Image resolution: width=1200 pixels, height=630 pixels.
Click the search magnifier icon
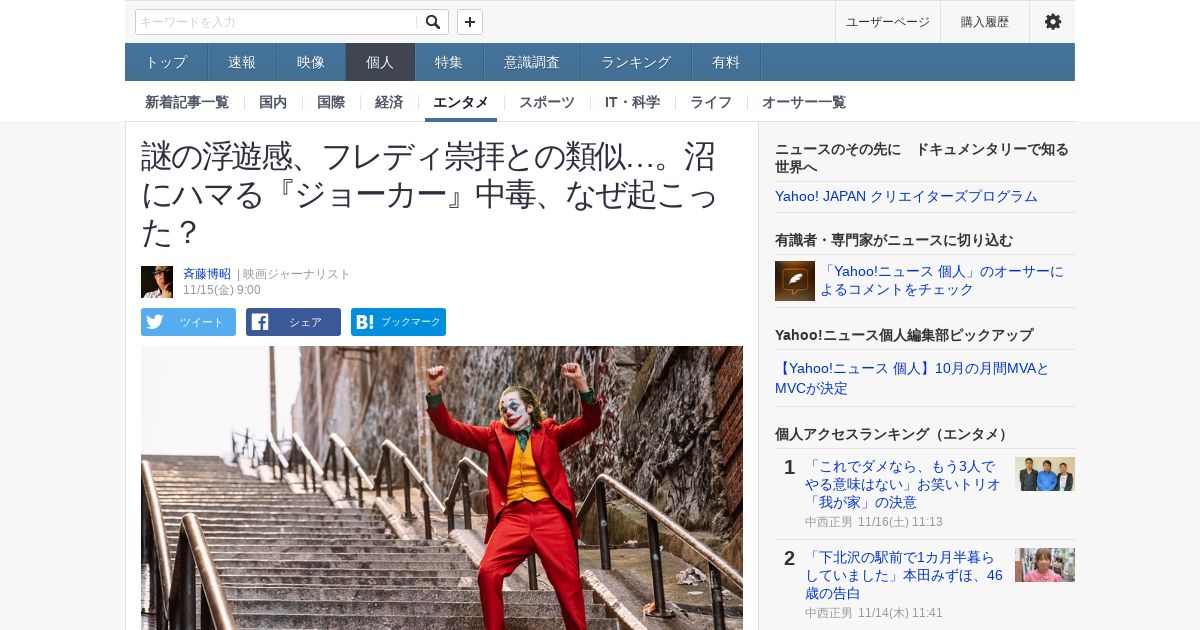pyautogui.click(x=433, y=22)
